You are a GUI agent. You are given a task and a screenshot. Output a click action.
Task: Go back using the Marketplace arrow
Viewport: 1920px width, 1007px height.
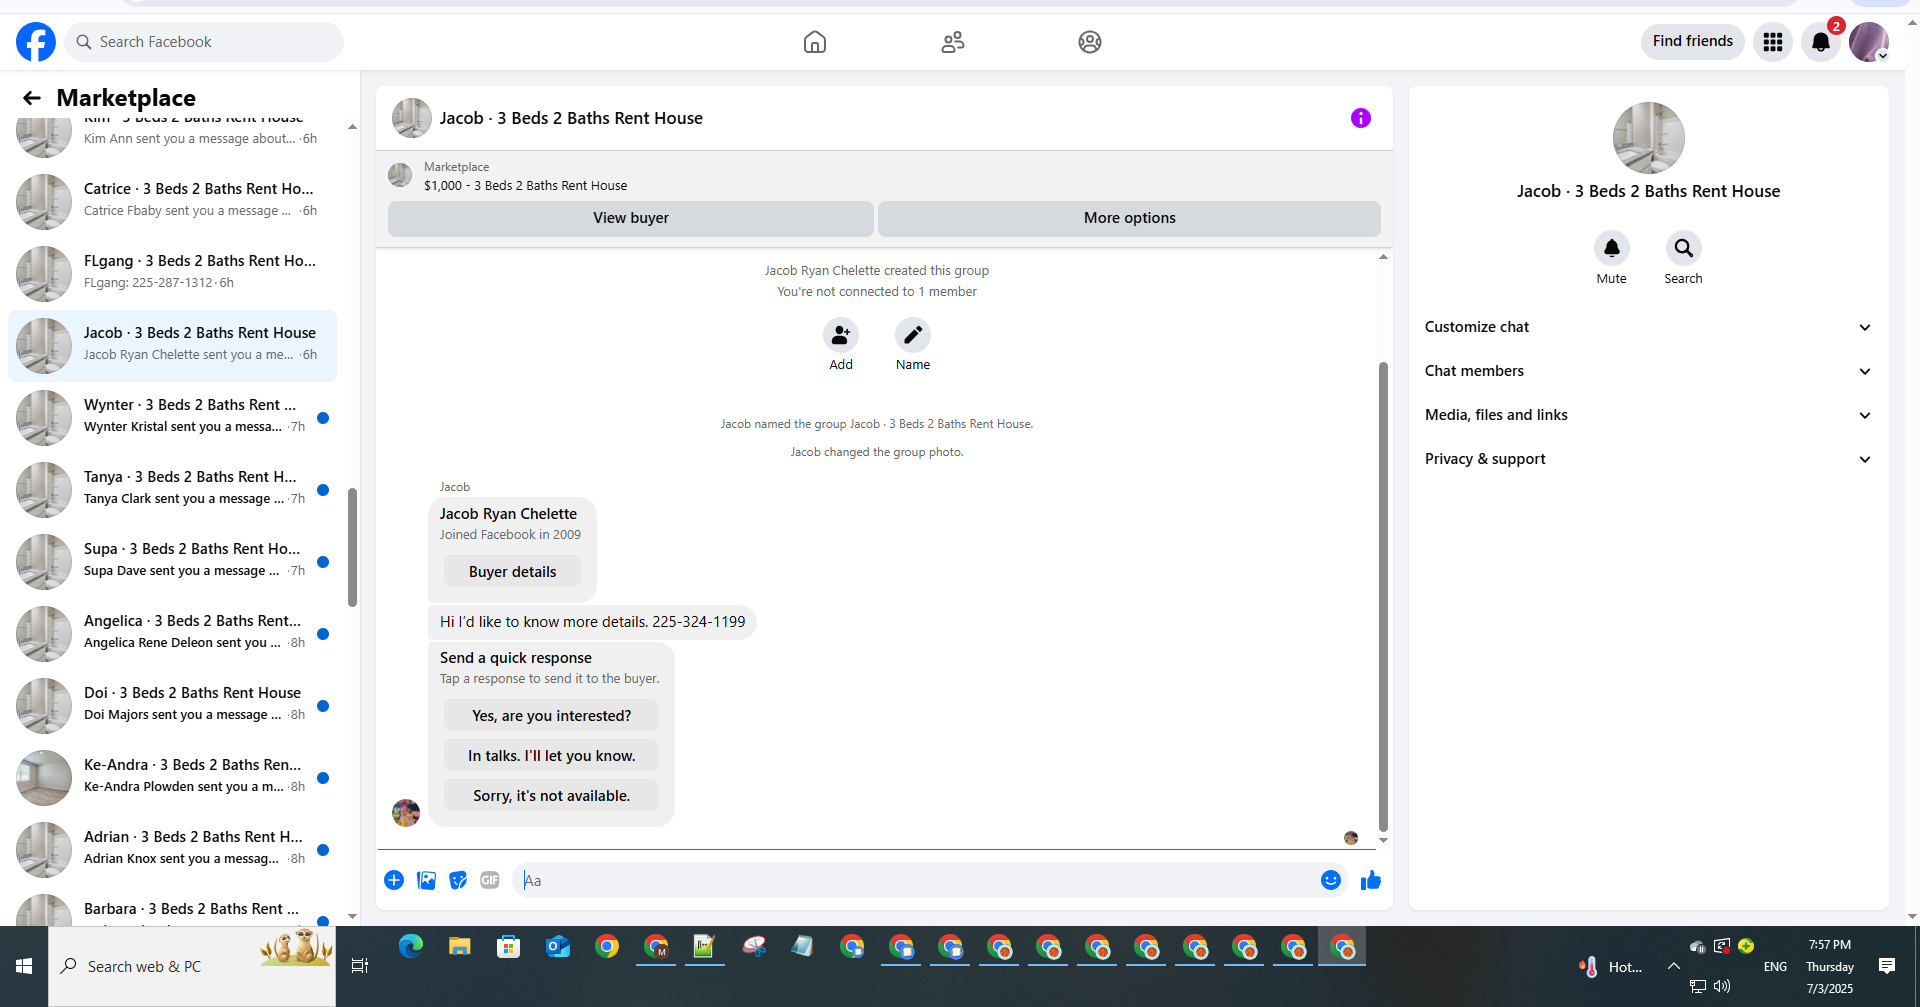[x=32, y=98]
